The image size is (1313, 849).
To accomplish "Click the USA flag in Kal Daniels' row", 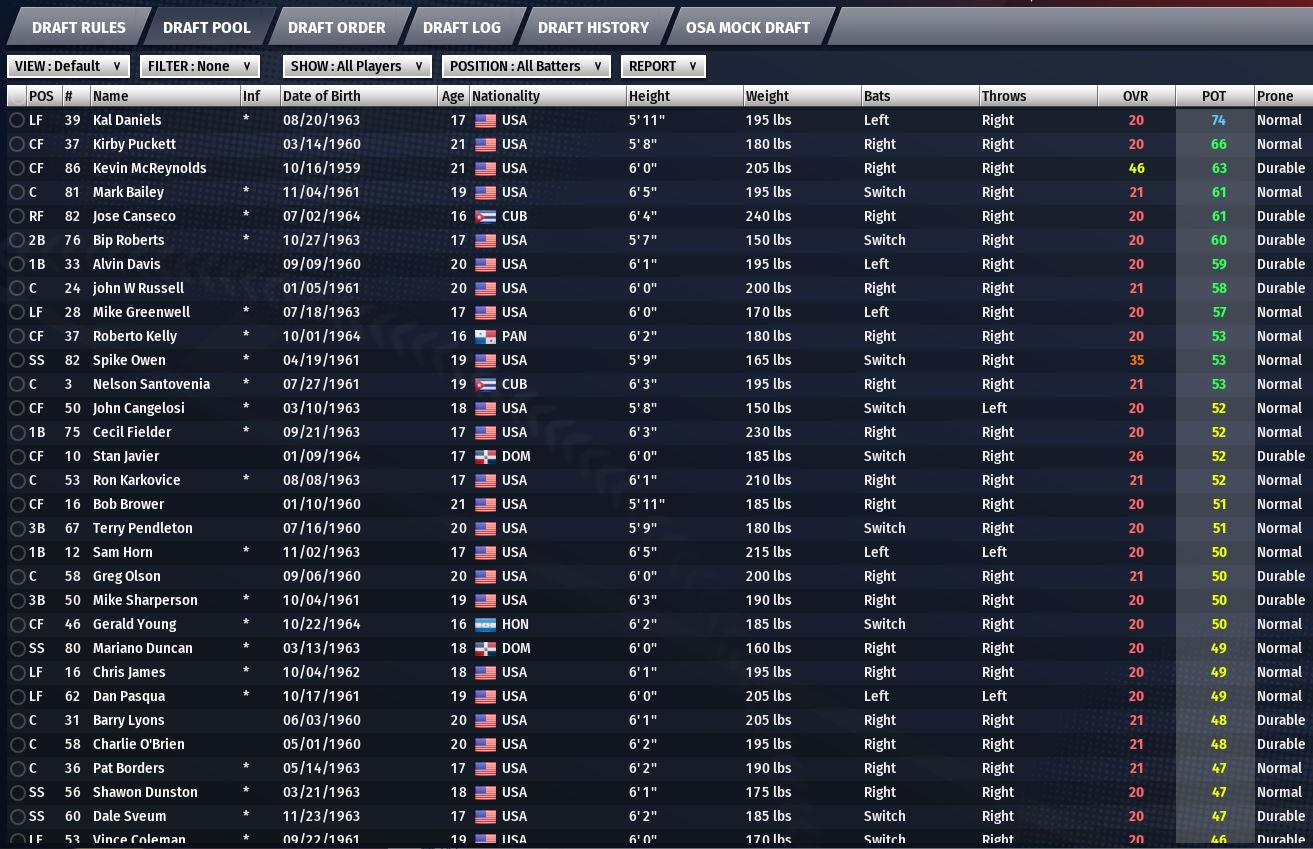I will pyautogui.click(x=485, y=120).
